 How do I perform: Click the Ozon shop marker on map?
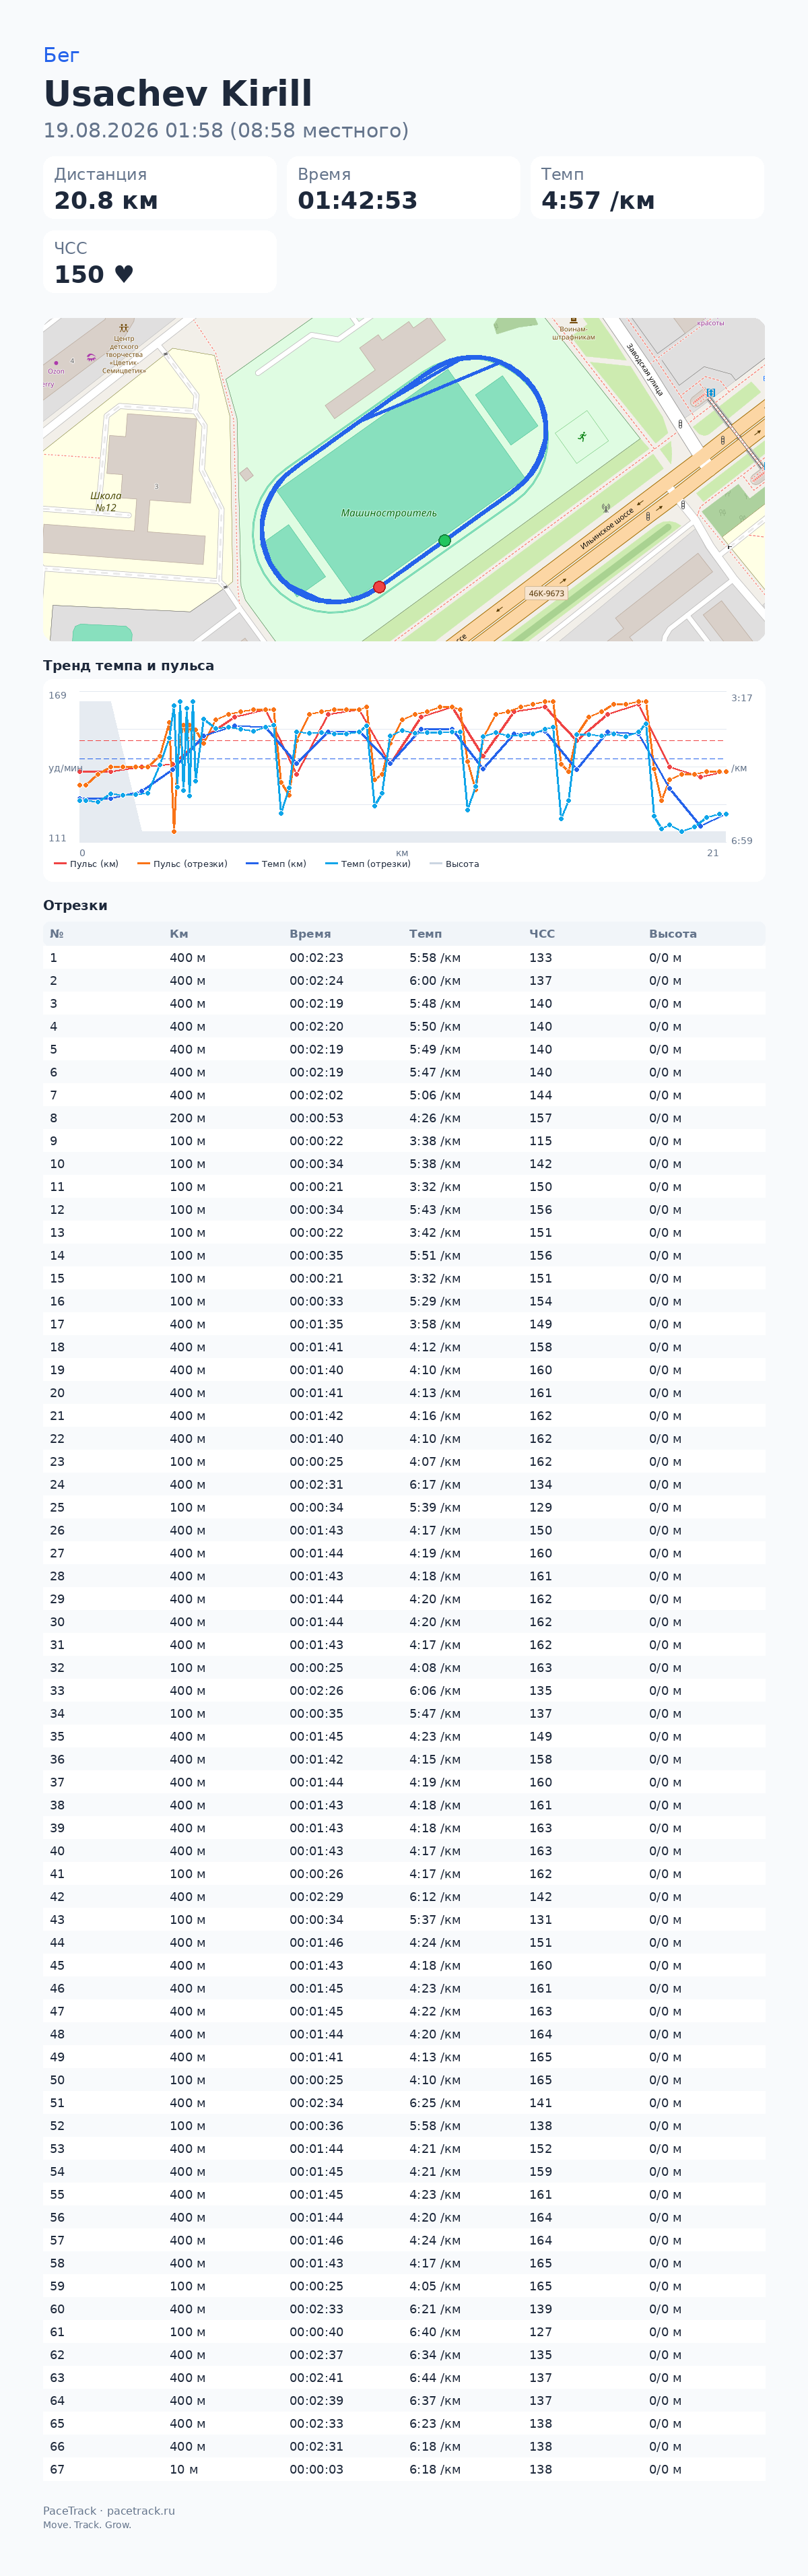[x=56, y=362]
